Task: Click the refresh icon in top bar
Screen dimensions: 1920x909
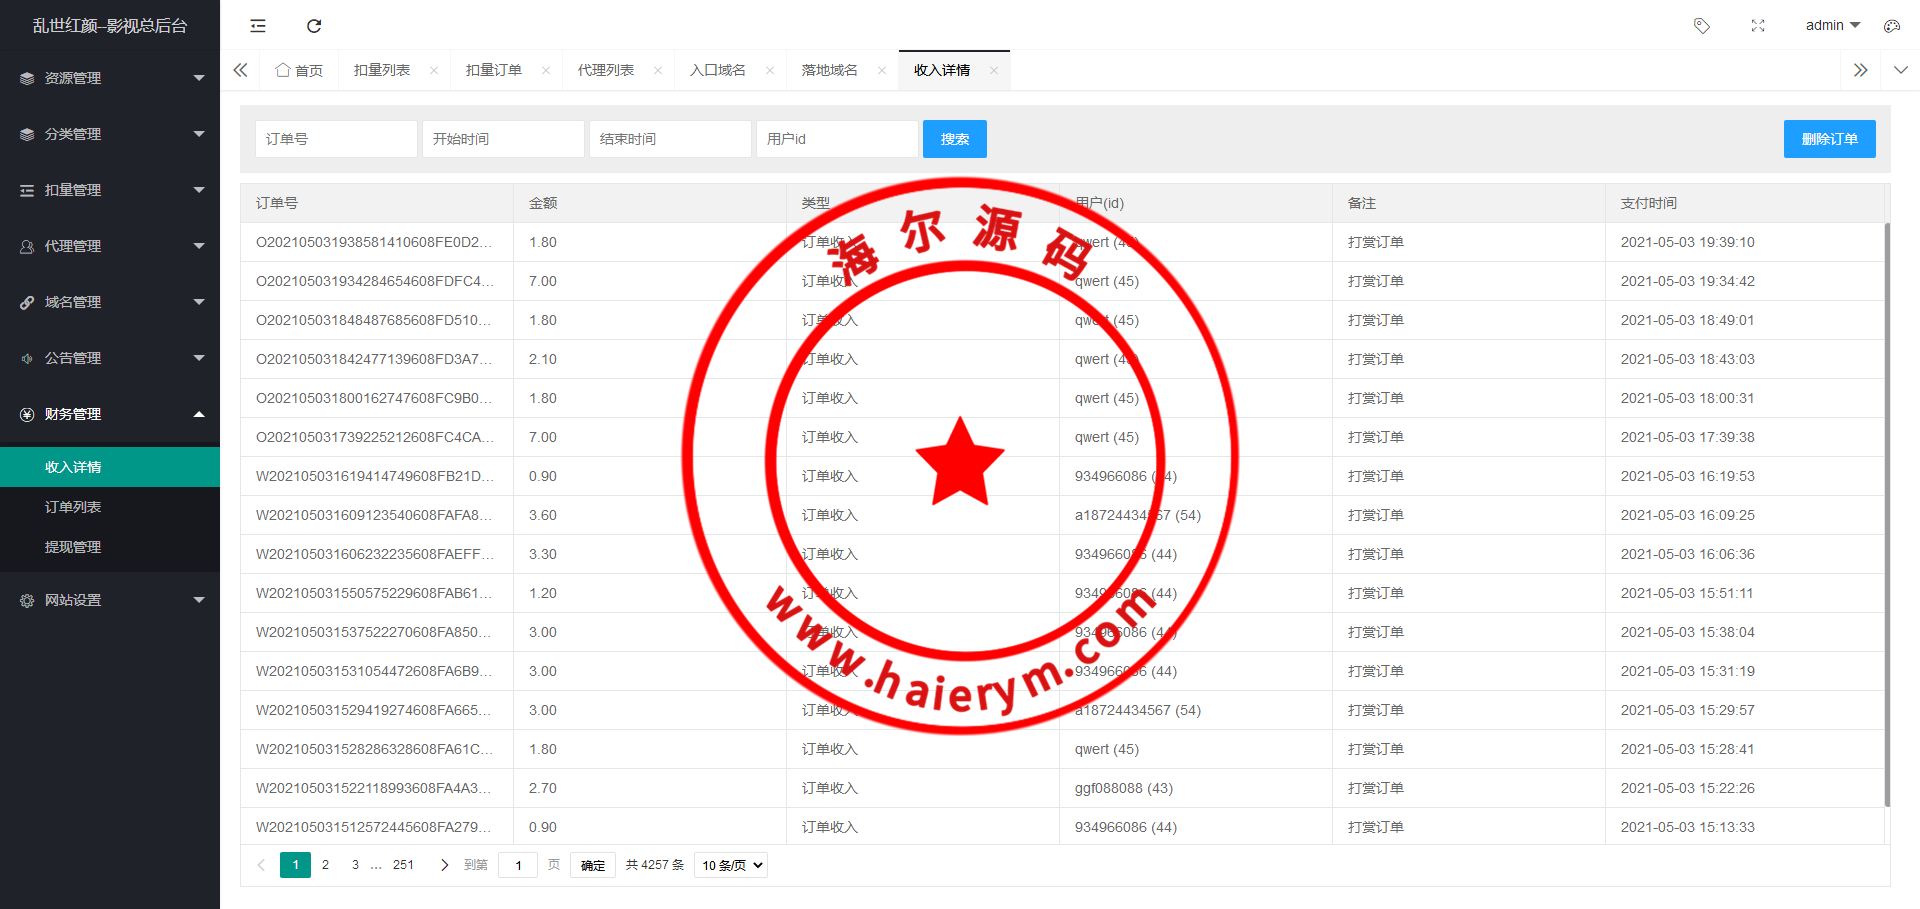Action: pyautogui.click(x=314, y=26)
